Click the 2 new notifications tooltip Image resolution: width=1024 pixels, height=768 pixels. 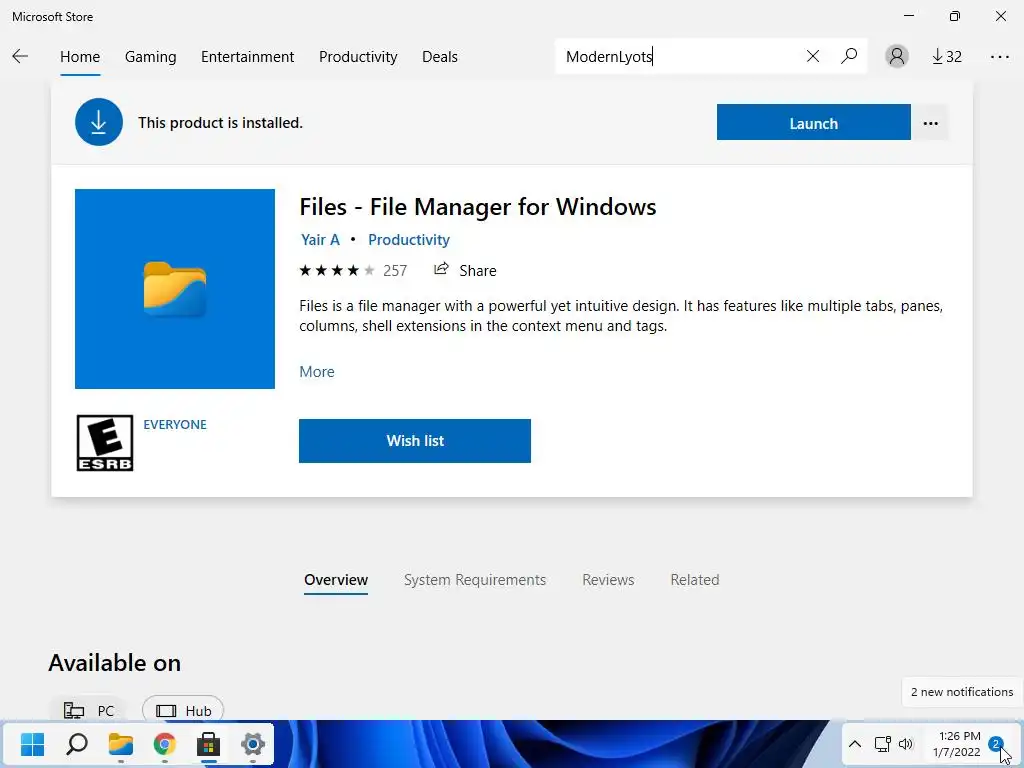[x=962, y=692]
